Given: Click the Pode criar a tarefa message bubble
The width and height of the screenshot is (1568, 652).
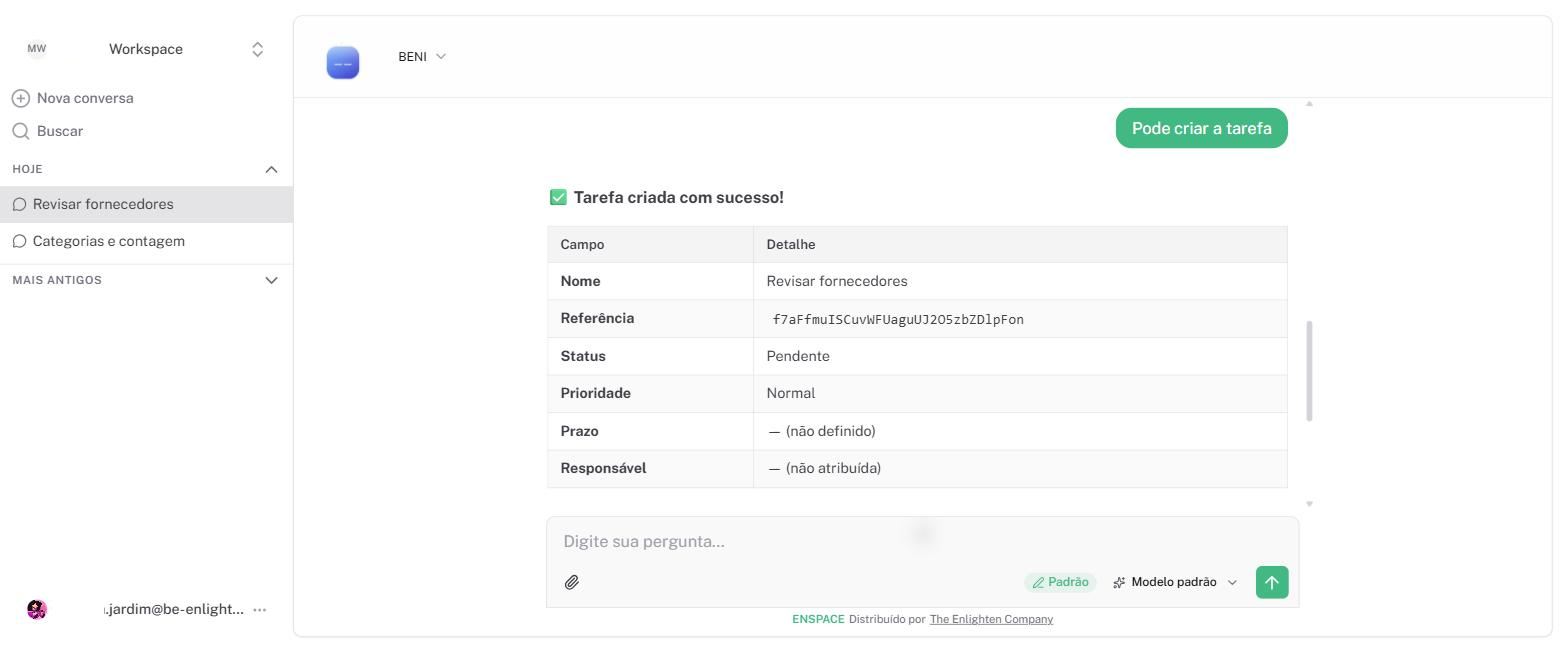Looking at the screenshot, I should [x=1202, y=128].
